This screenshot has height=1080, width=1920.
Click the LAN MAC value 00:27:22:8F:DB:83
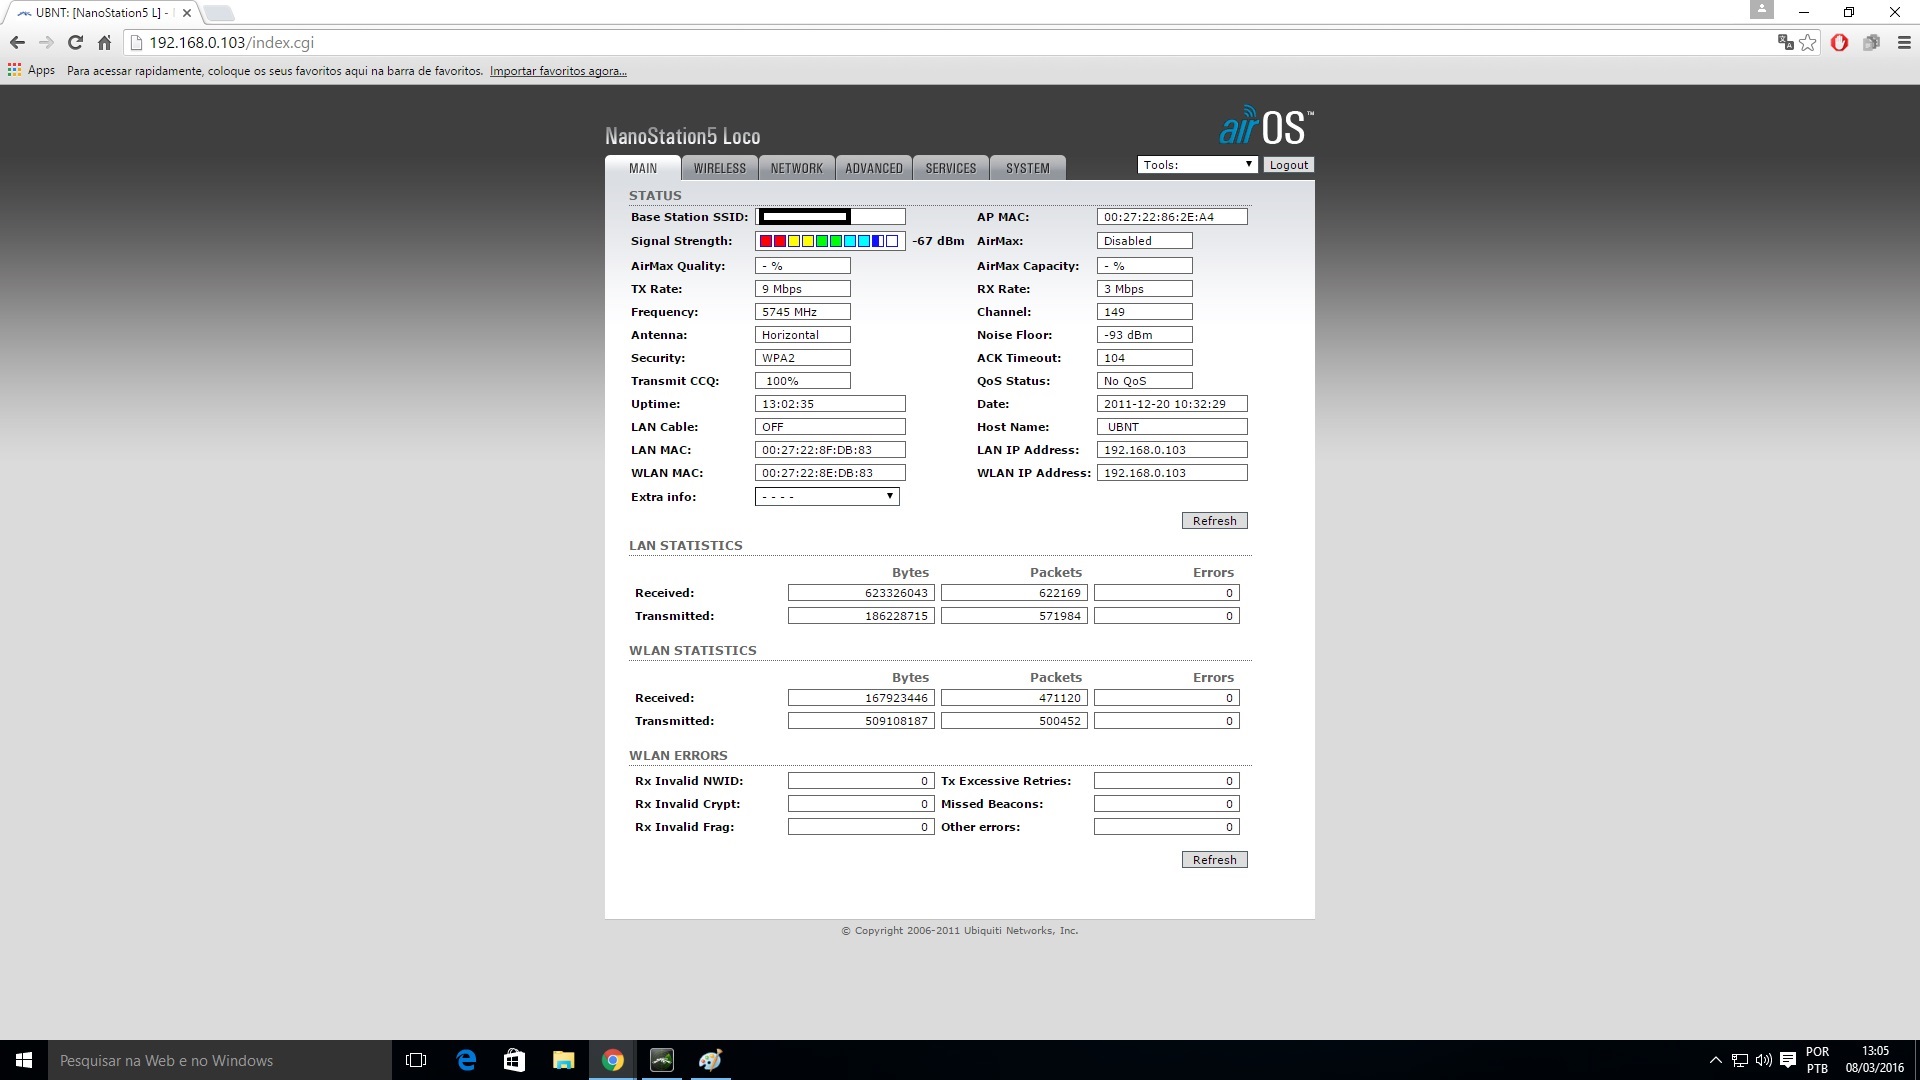830,450
